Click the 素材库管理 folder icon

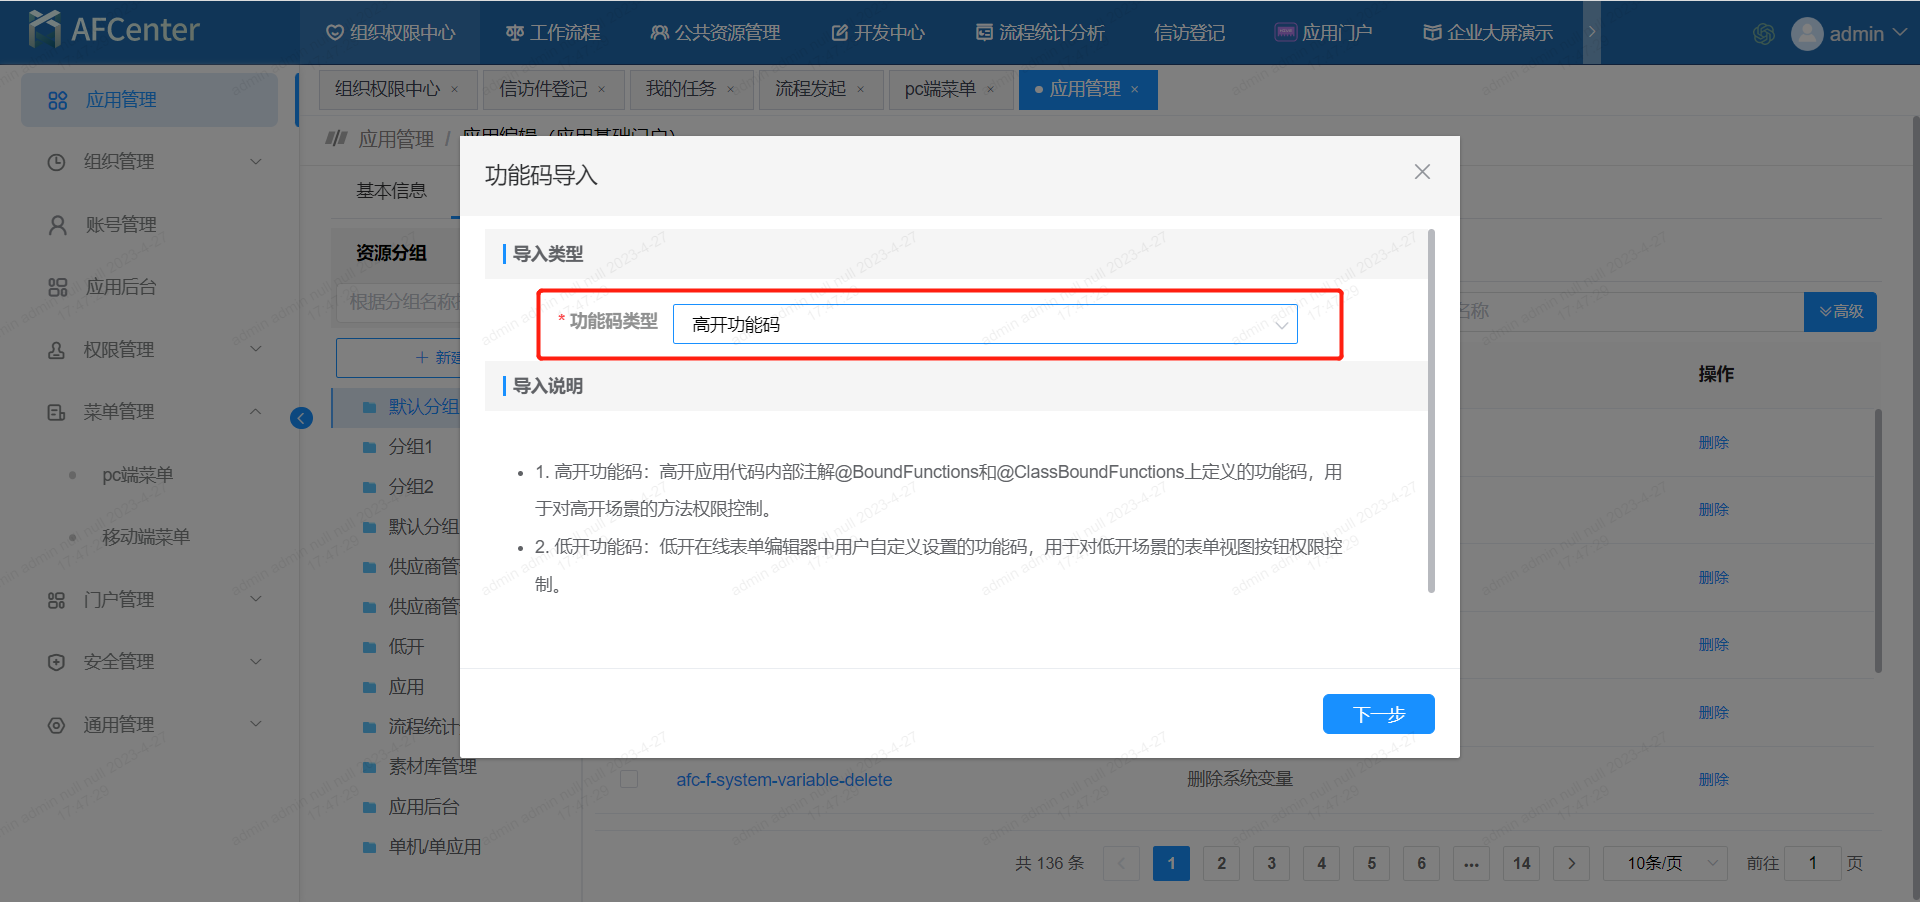point(370,767)
